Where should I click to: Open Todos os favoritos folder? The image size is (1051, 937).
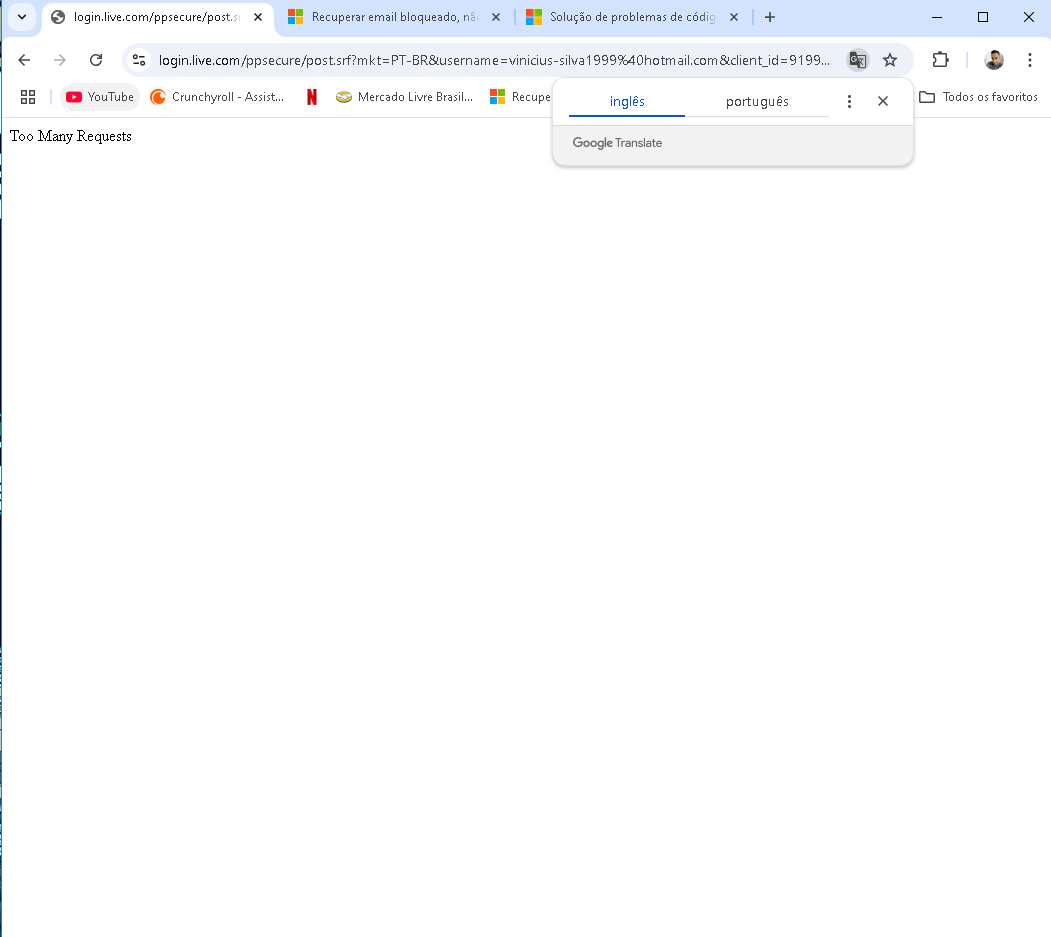click(x=978, y=97)
